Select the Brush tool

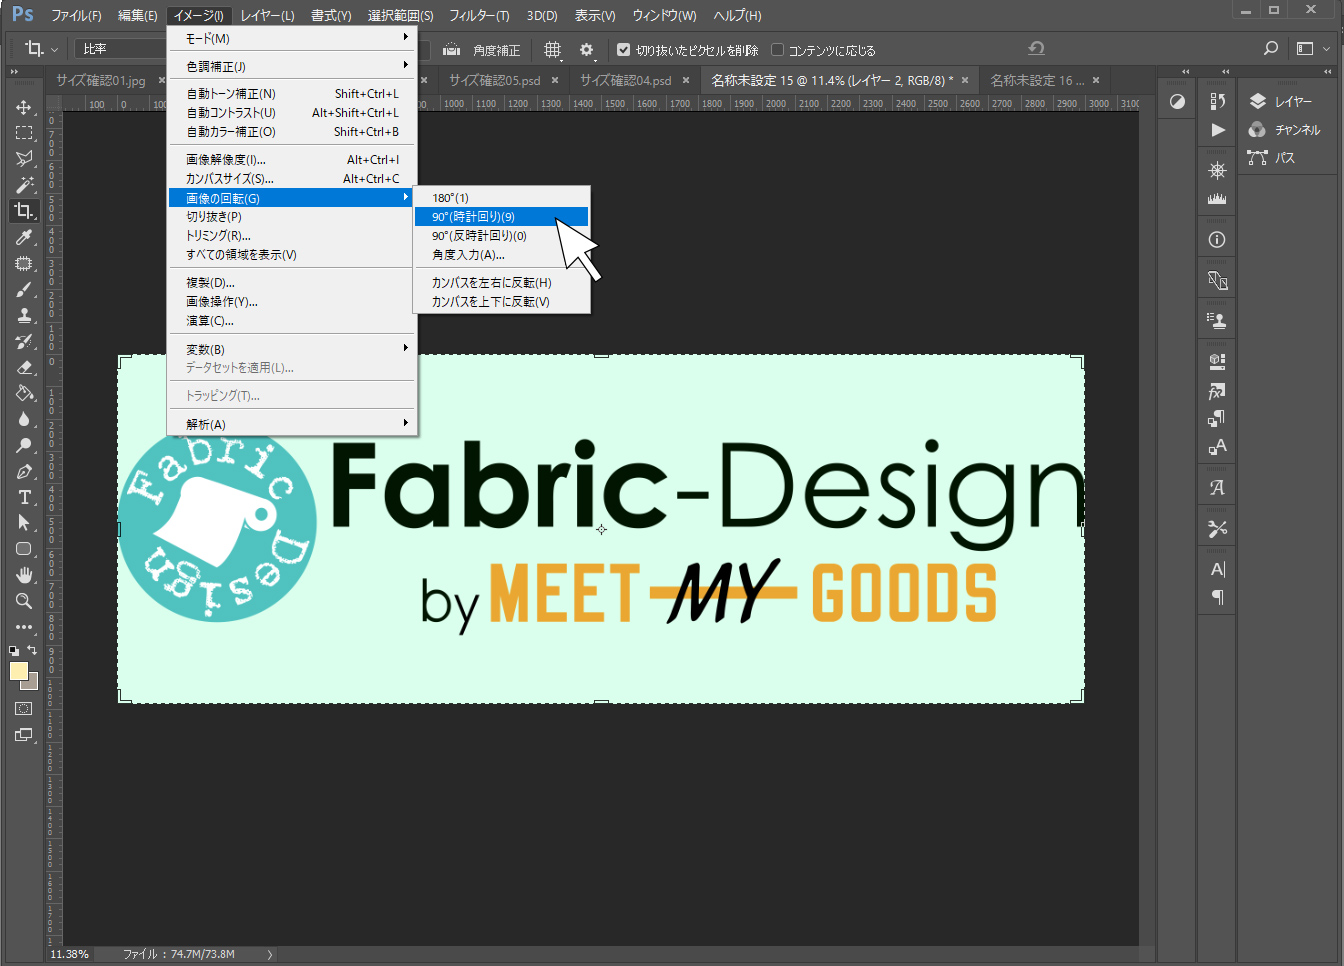24,289
